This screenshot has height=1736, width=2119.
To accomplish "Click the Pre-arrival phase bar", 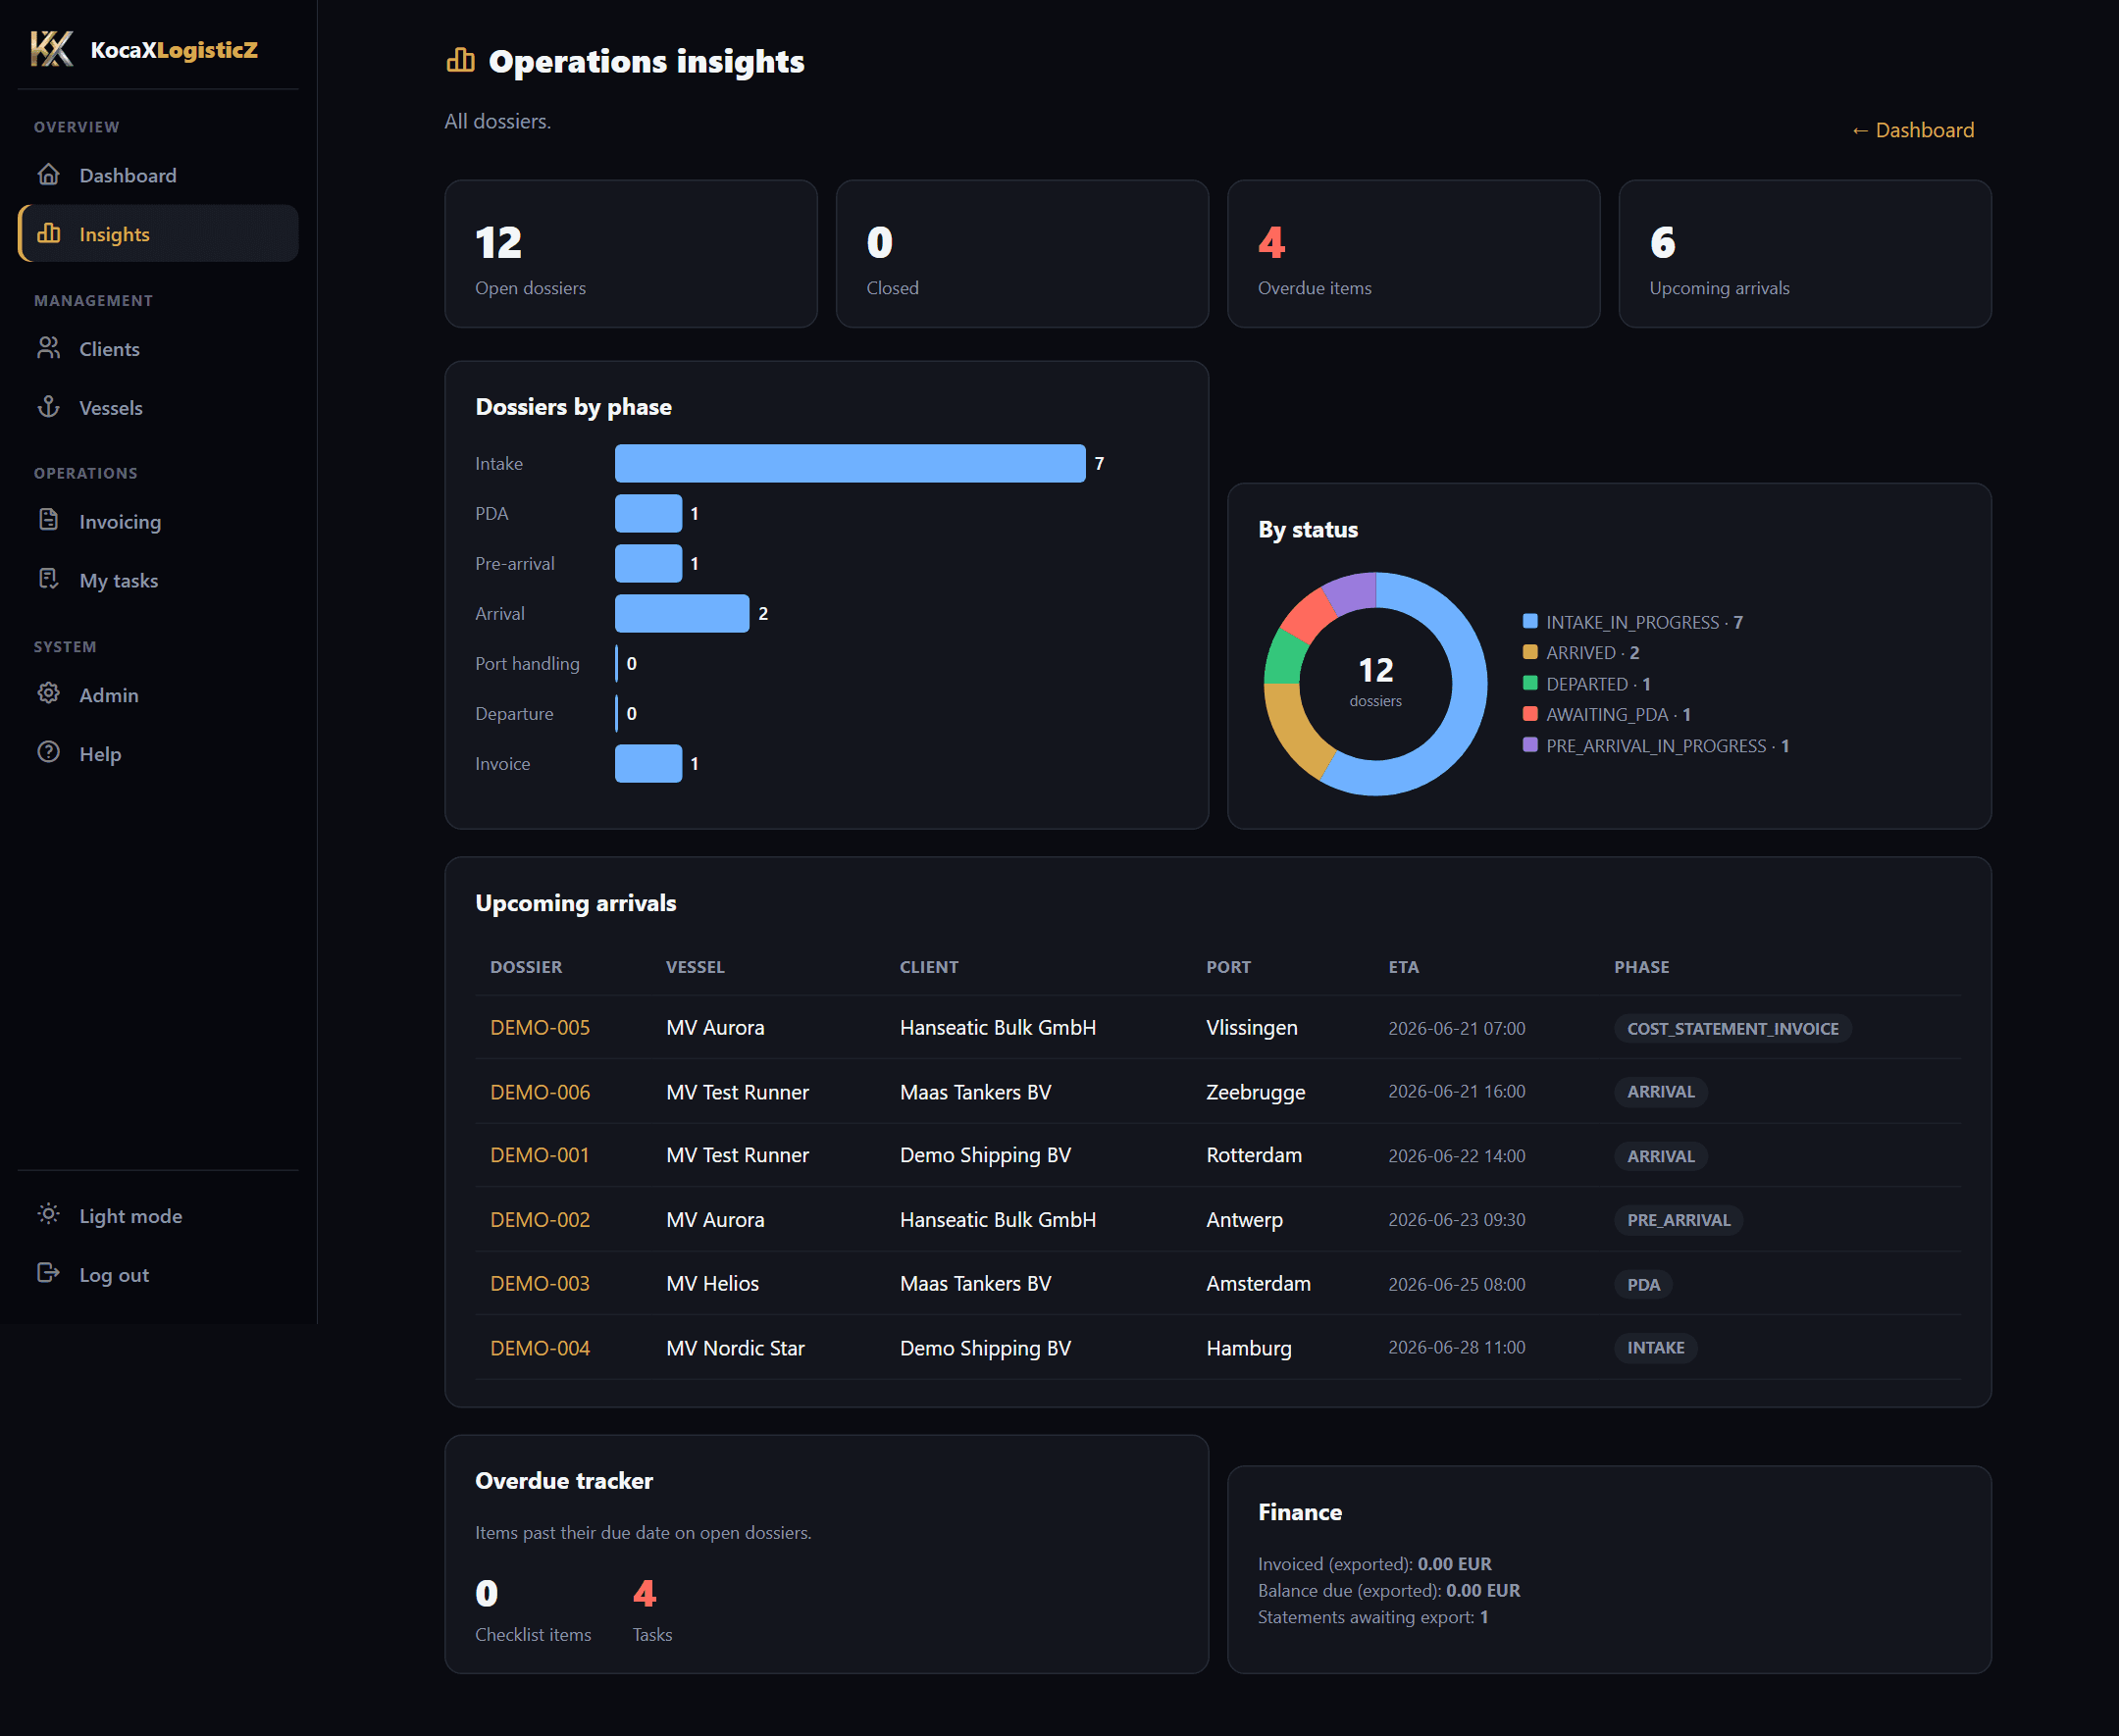I will pyautogui.click(x=648, y=563).
